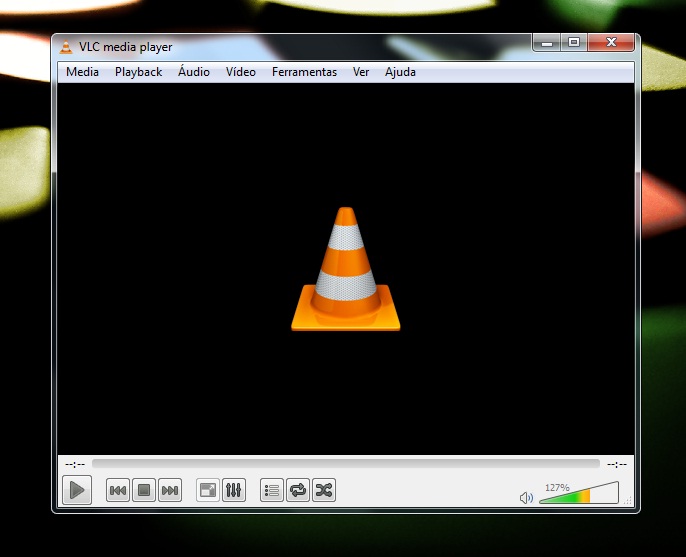Image resolution: width=686 pixels, height=557 pixels.
Task: Skip to next media track
Action: 170,490
